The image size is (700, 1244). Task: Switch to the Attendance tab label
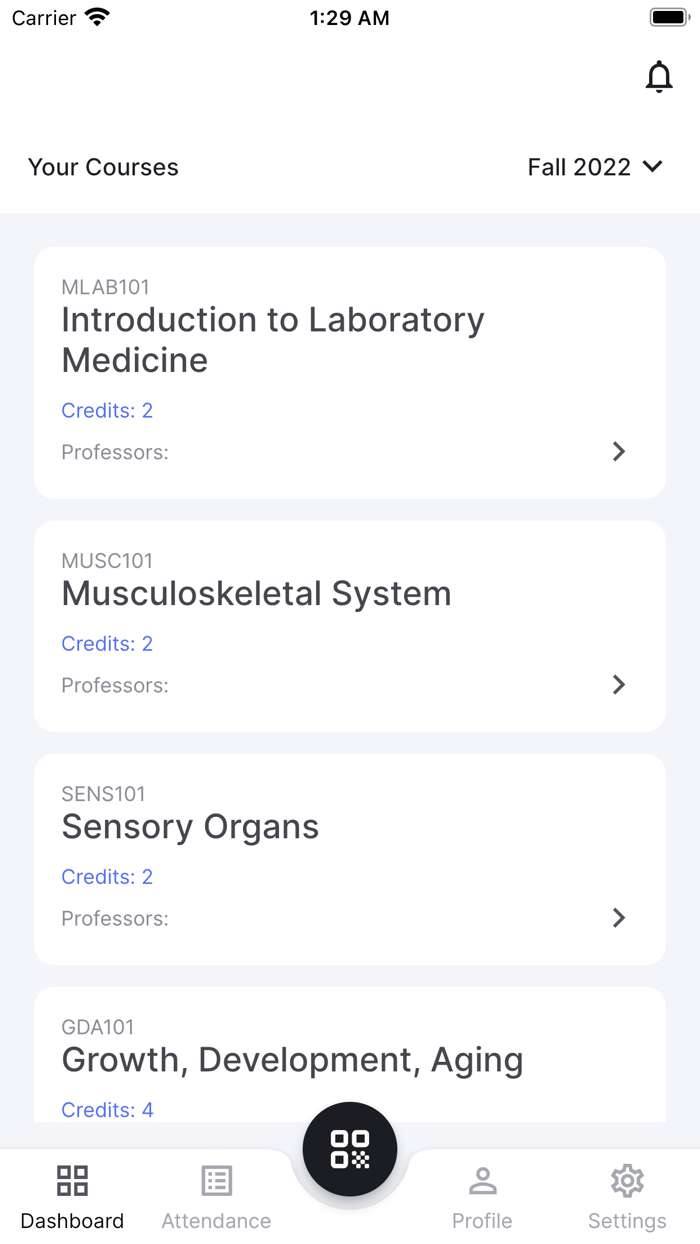216,1221
